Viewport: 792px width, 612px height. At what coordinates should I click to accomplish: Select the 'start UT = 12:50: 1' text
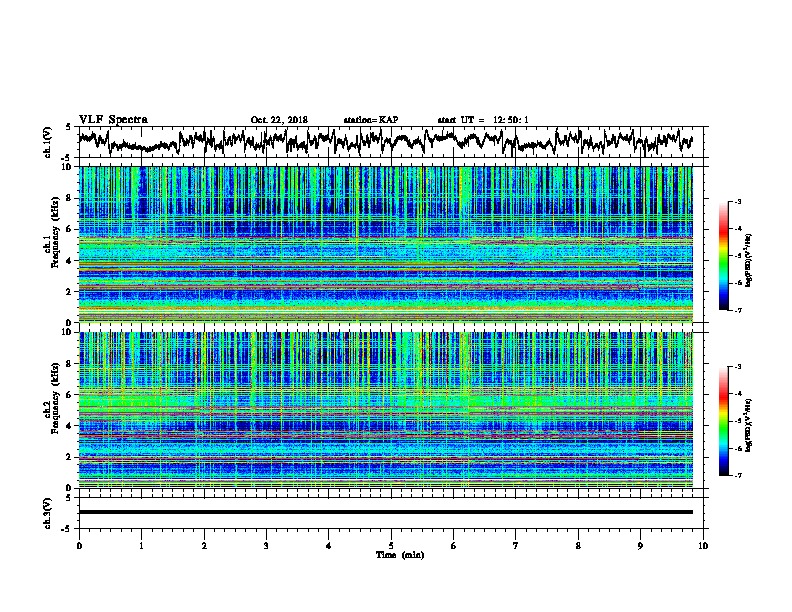[483, 120]
